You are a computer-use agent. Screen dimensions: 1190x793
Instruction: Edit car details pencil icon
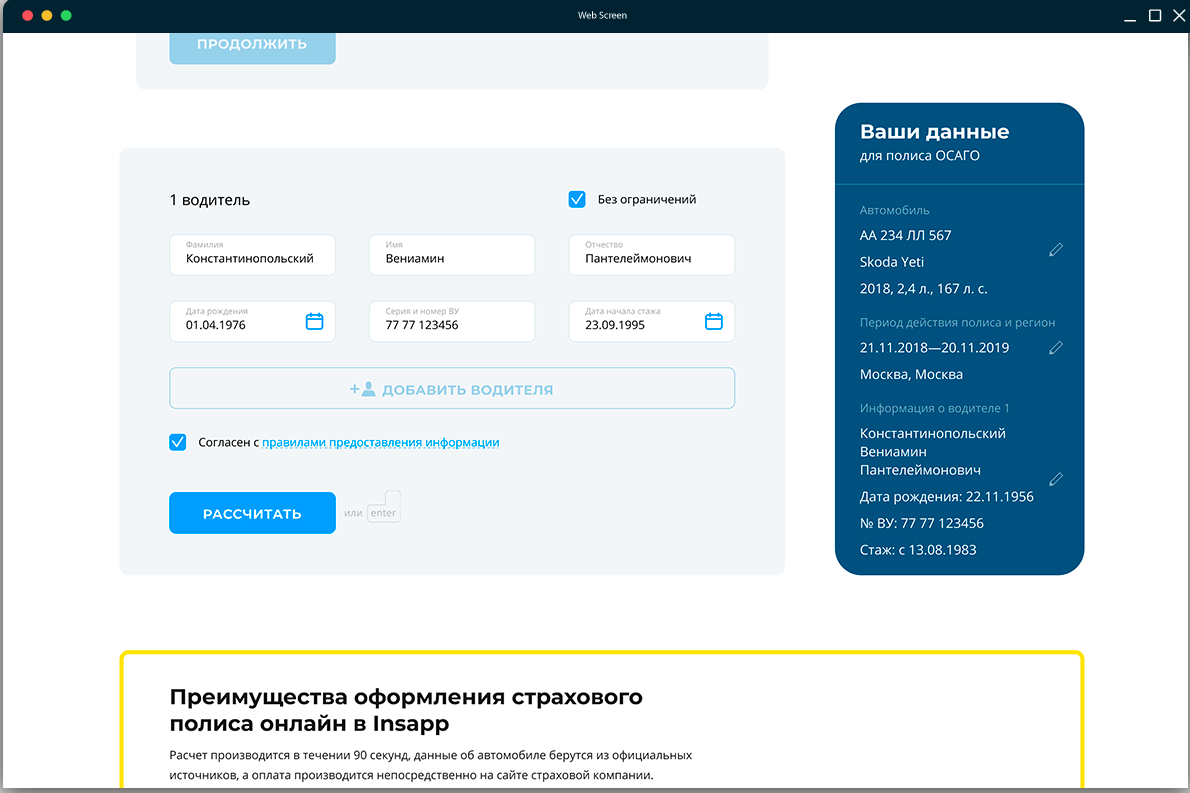point(1056,250)
